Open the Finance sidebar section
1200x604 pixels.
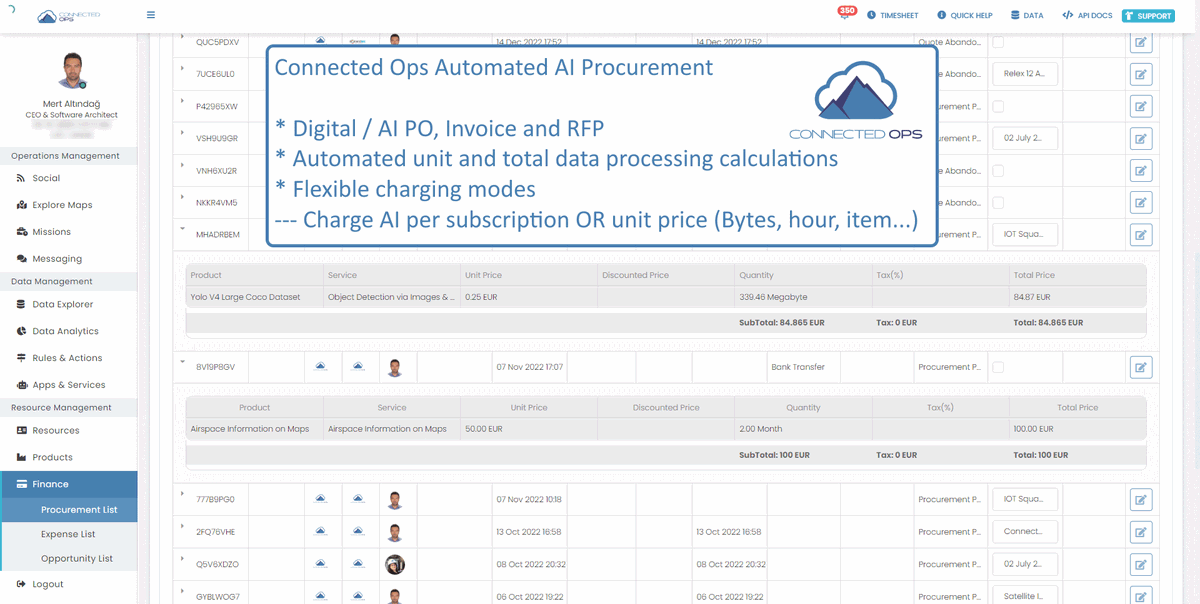tap(68, 484)
